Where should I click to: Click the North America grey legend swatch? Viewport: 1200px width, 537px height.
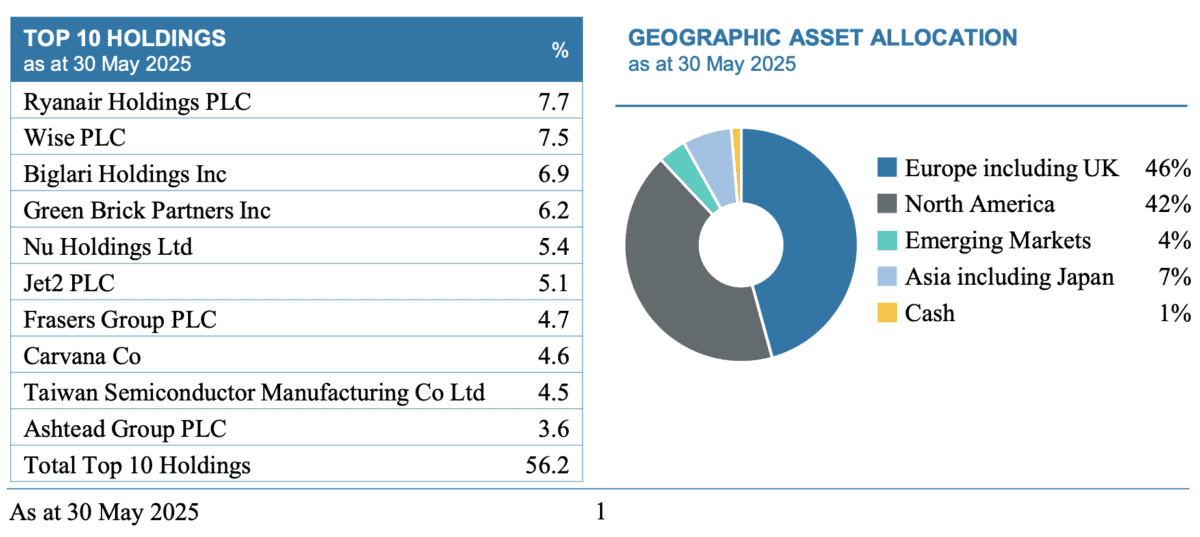coord(887,204)
